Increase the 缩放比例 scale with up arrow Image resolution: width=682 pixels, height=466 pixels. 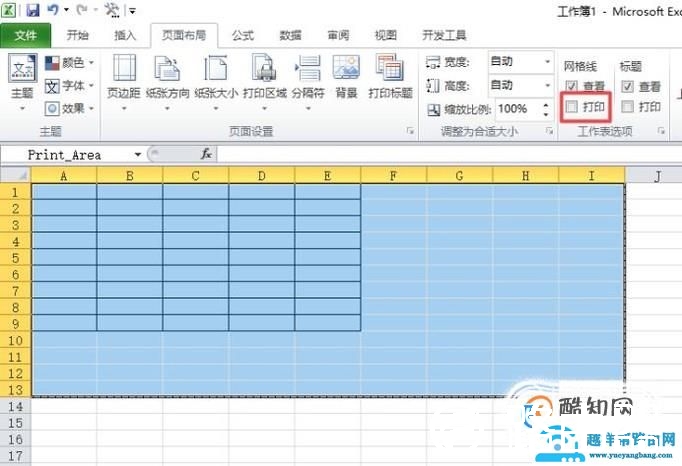(546, 104)
